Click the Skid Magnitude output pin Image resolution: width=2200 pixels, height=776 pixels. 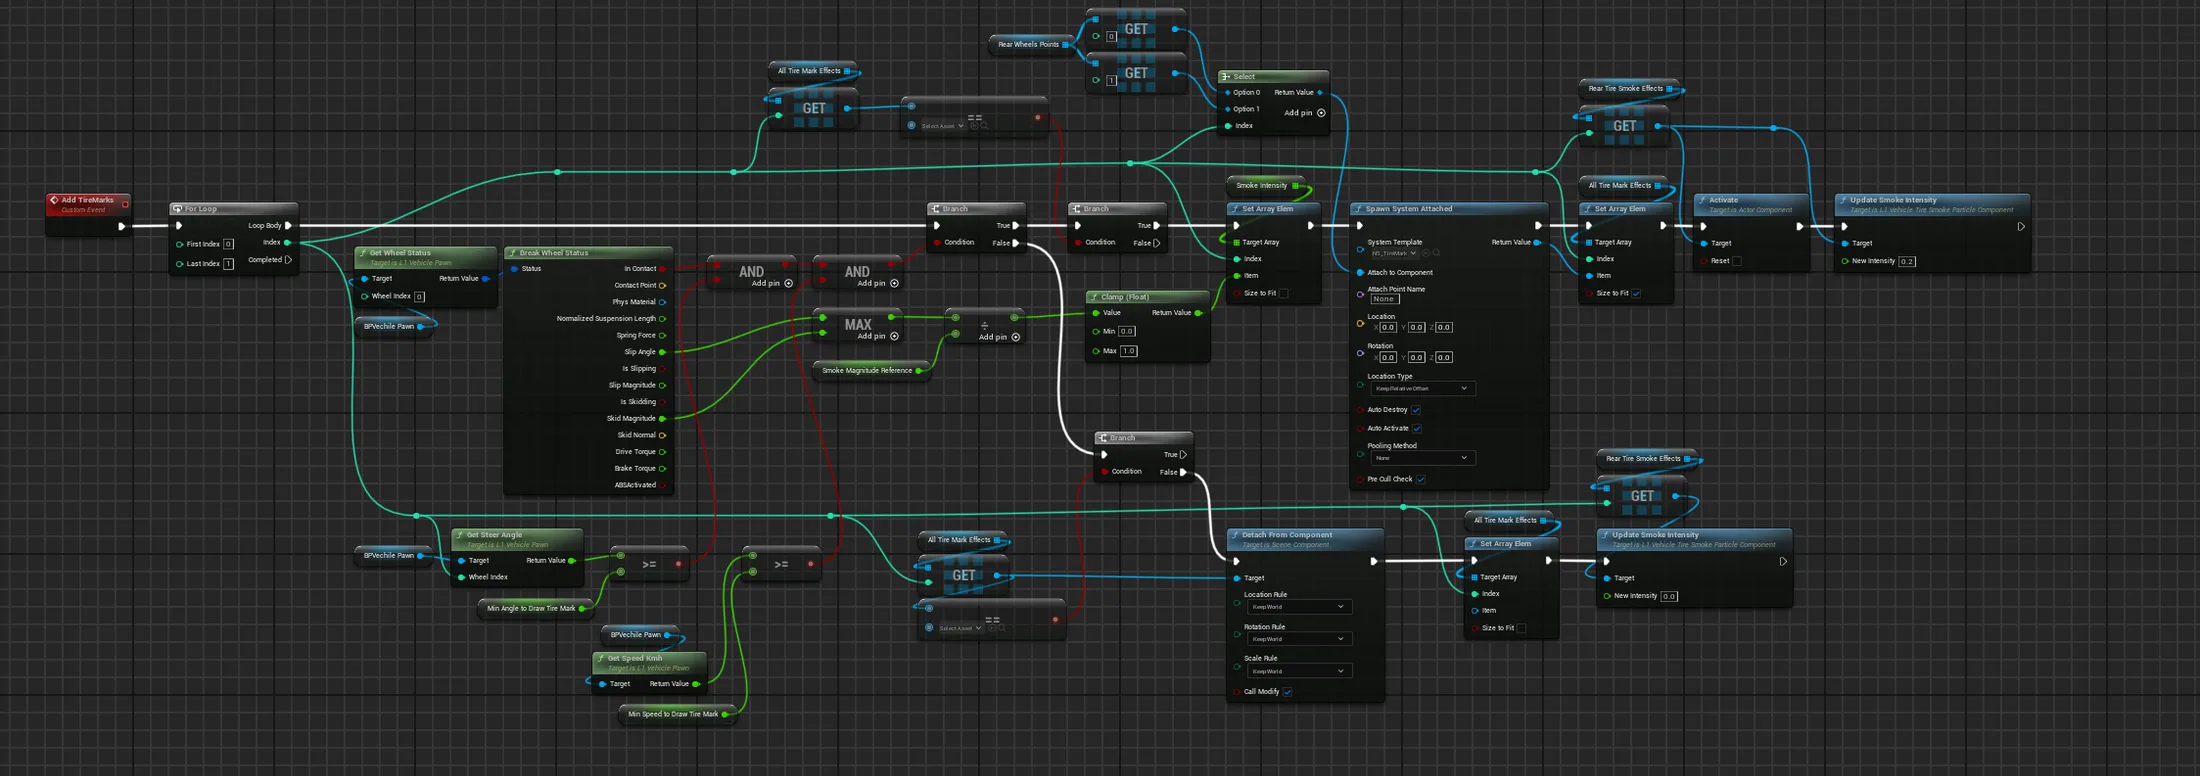point(662,419)
